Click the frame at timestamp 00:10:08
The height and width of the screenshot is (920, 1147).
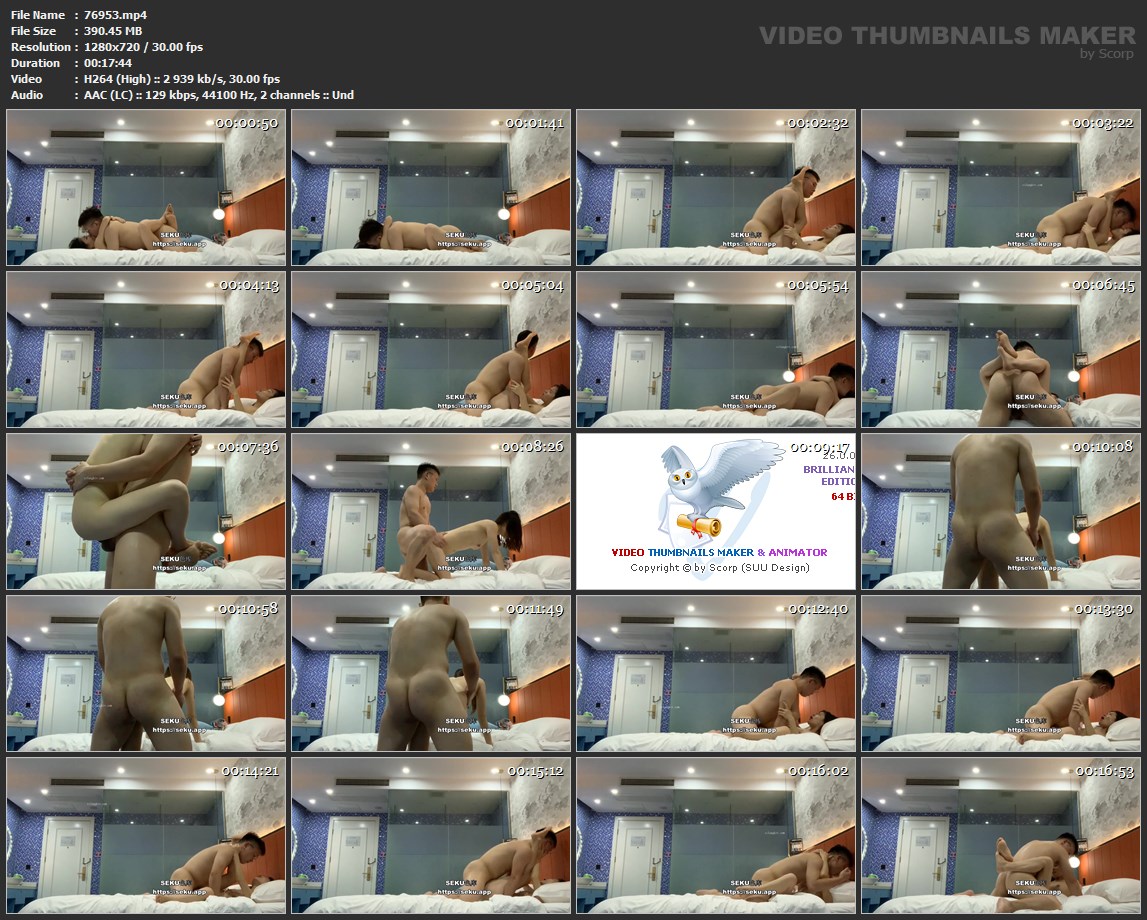(1000, 511)
